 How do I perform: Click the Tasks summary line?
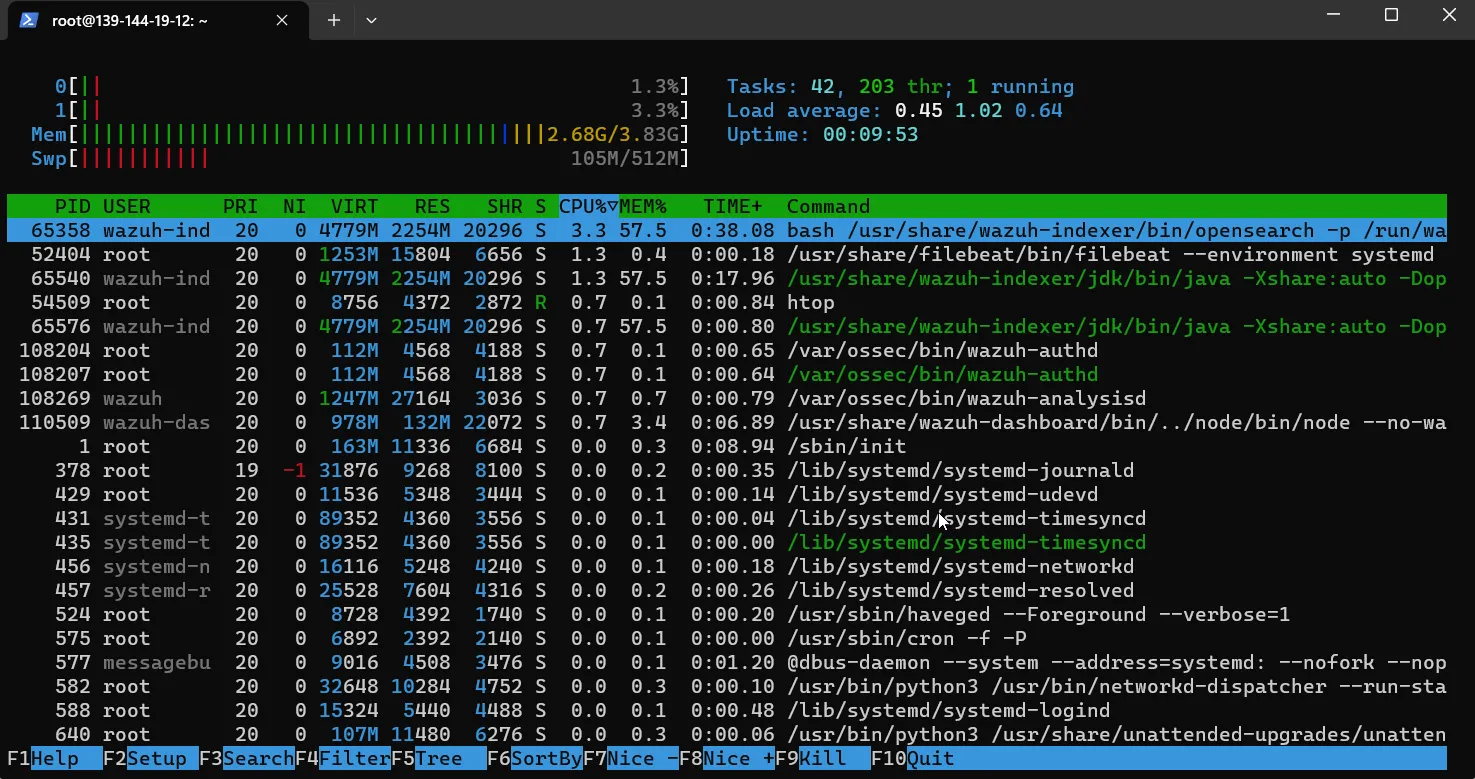pyautogui.click(x=900, y=86)
